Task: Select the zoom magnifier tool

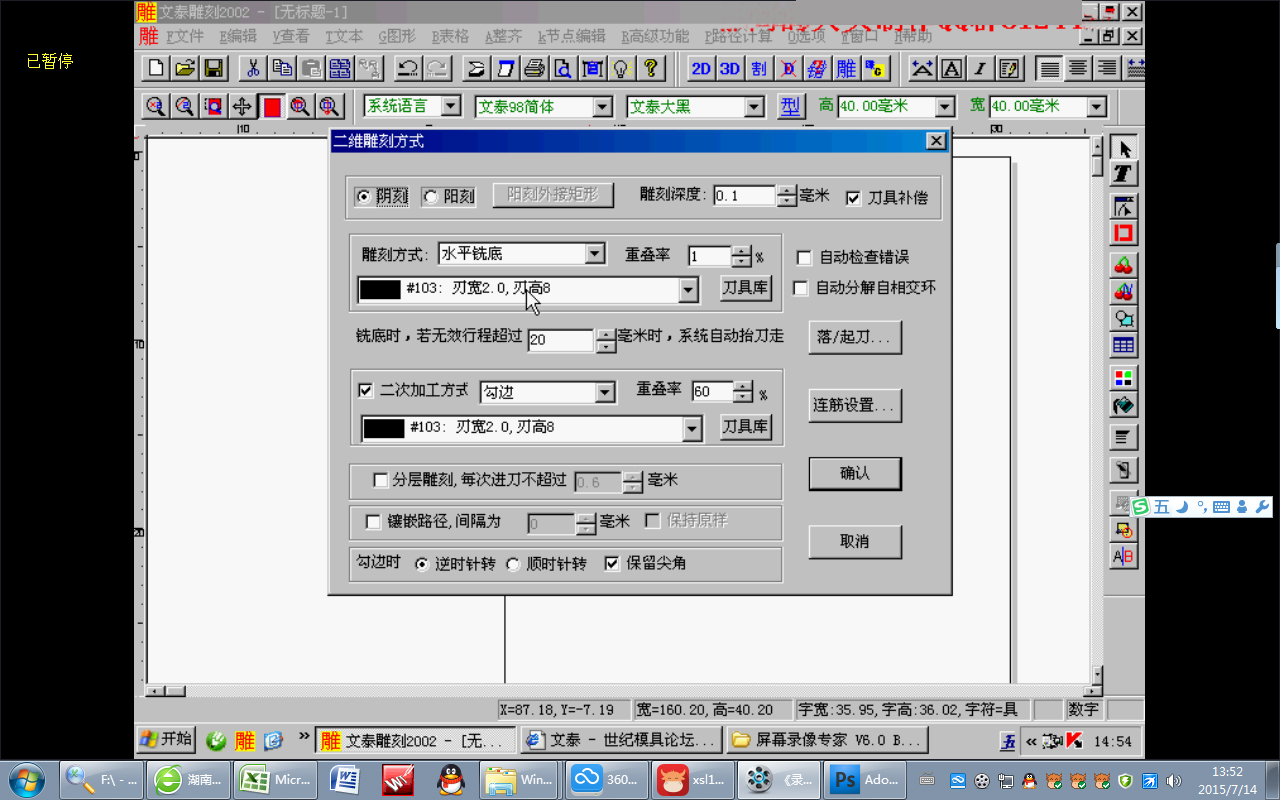Action: pyautogui.click(x=155, y=106)
